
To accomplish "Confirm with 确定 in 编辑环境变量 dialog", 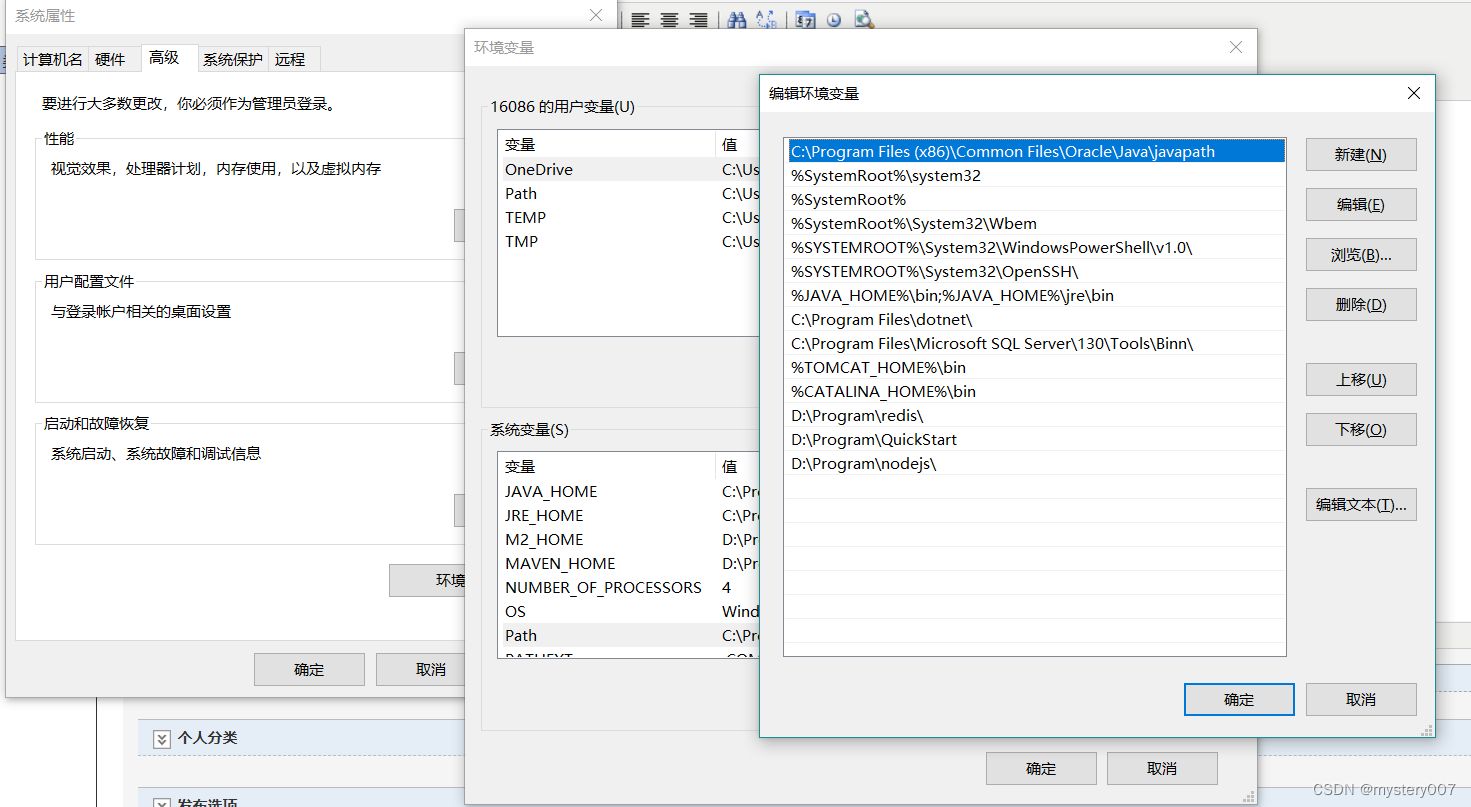I will 1239,699.
